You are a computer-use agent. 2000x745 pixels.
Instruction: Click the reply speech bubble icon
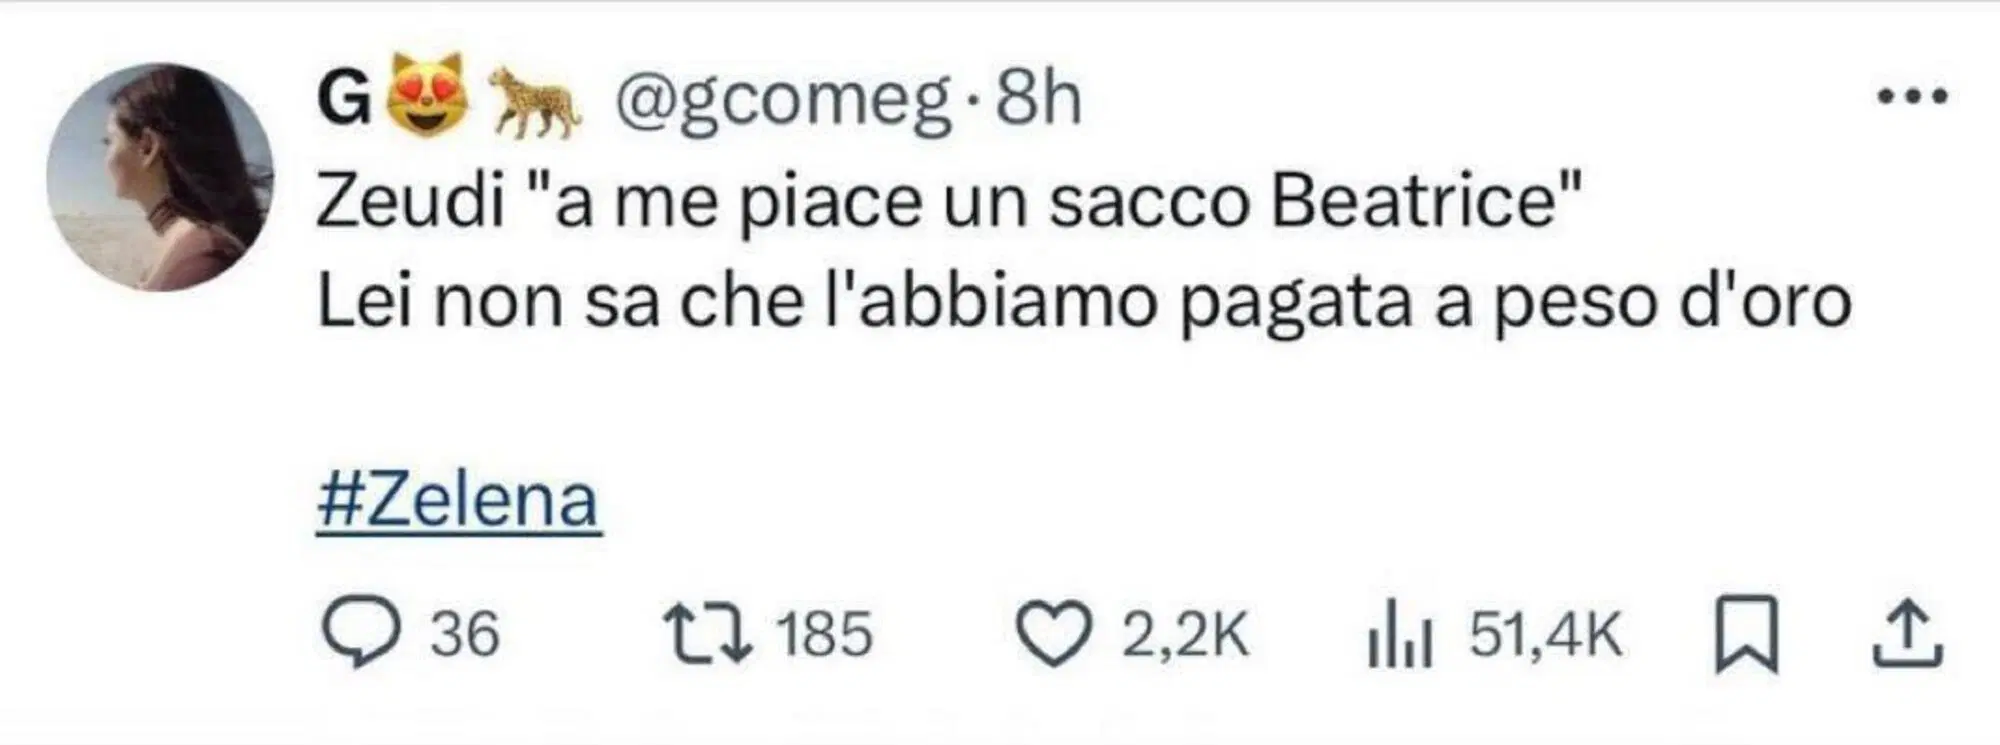tap(360, 633)
